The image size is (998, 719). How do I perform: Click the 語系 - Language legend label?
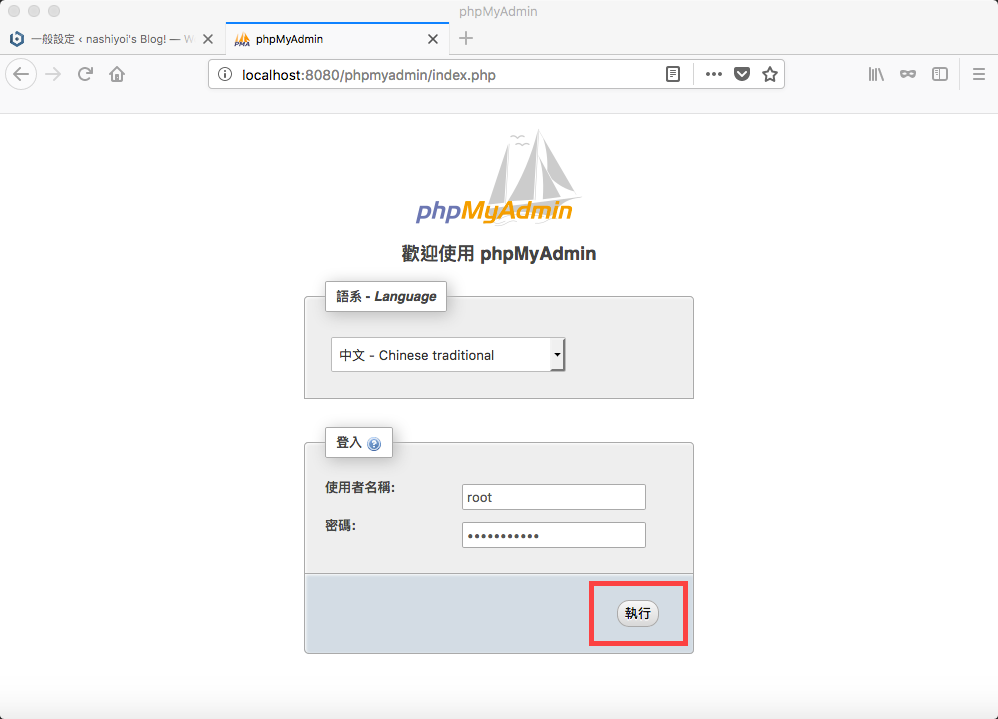[386, 297]
